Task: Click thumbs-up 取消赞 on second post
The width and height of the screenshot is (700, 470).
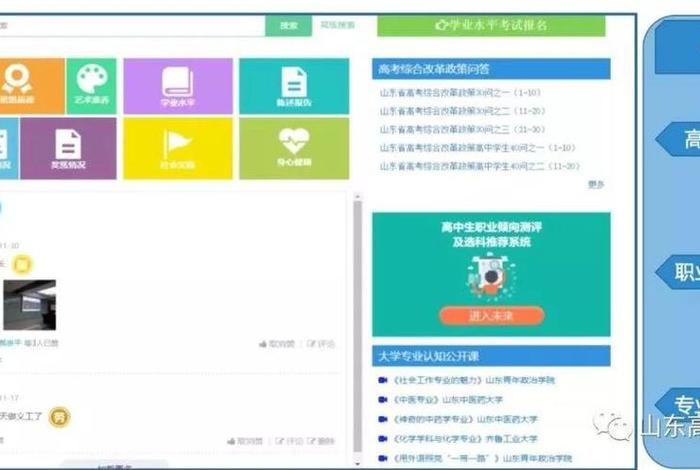Action: coord(245,441)
